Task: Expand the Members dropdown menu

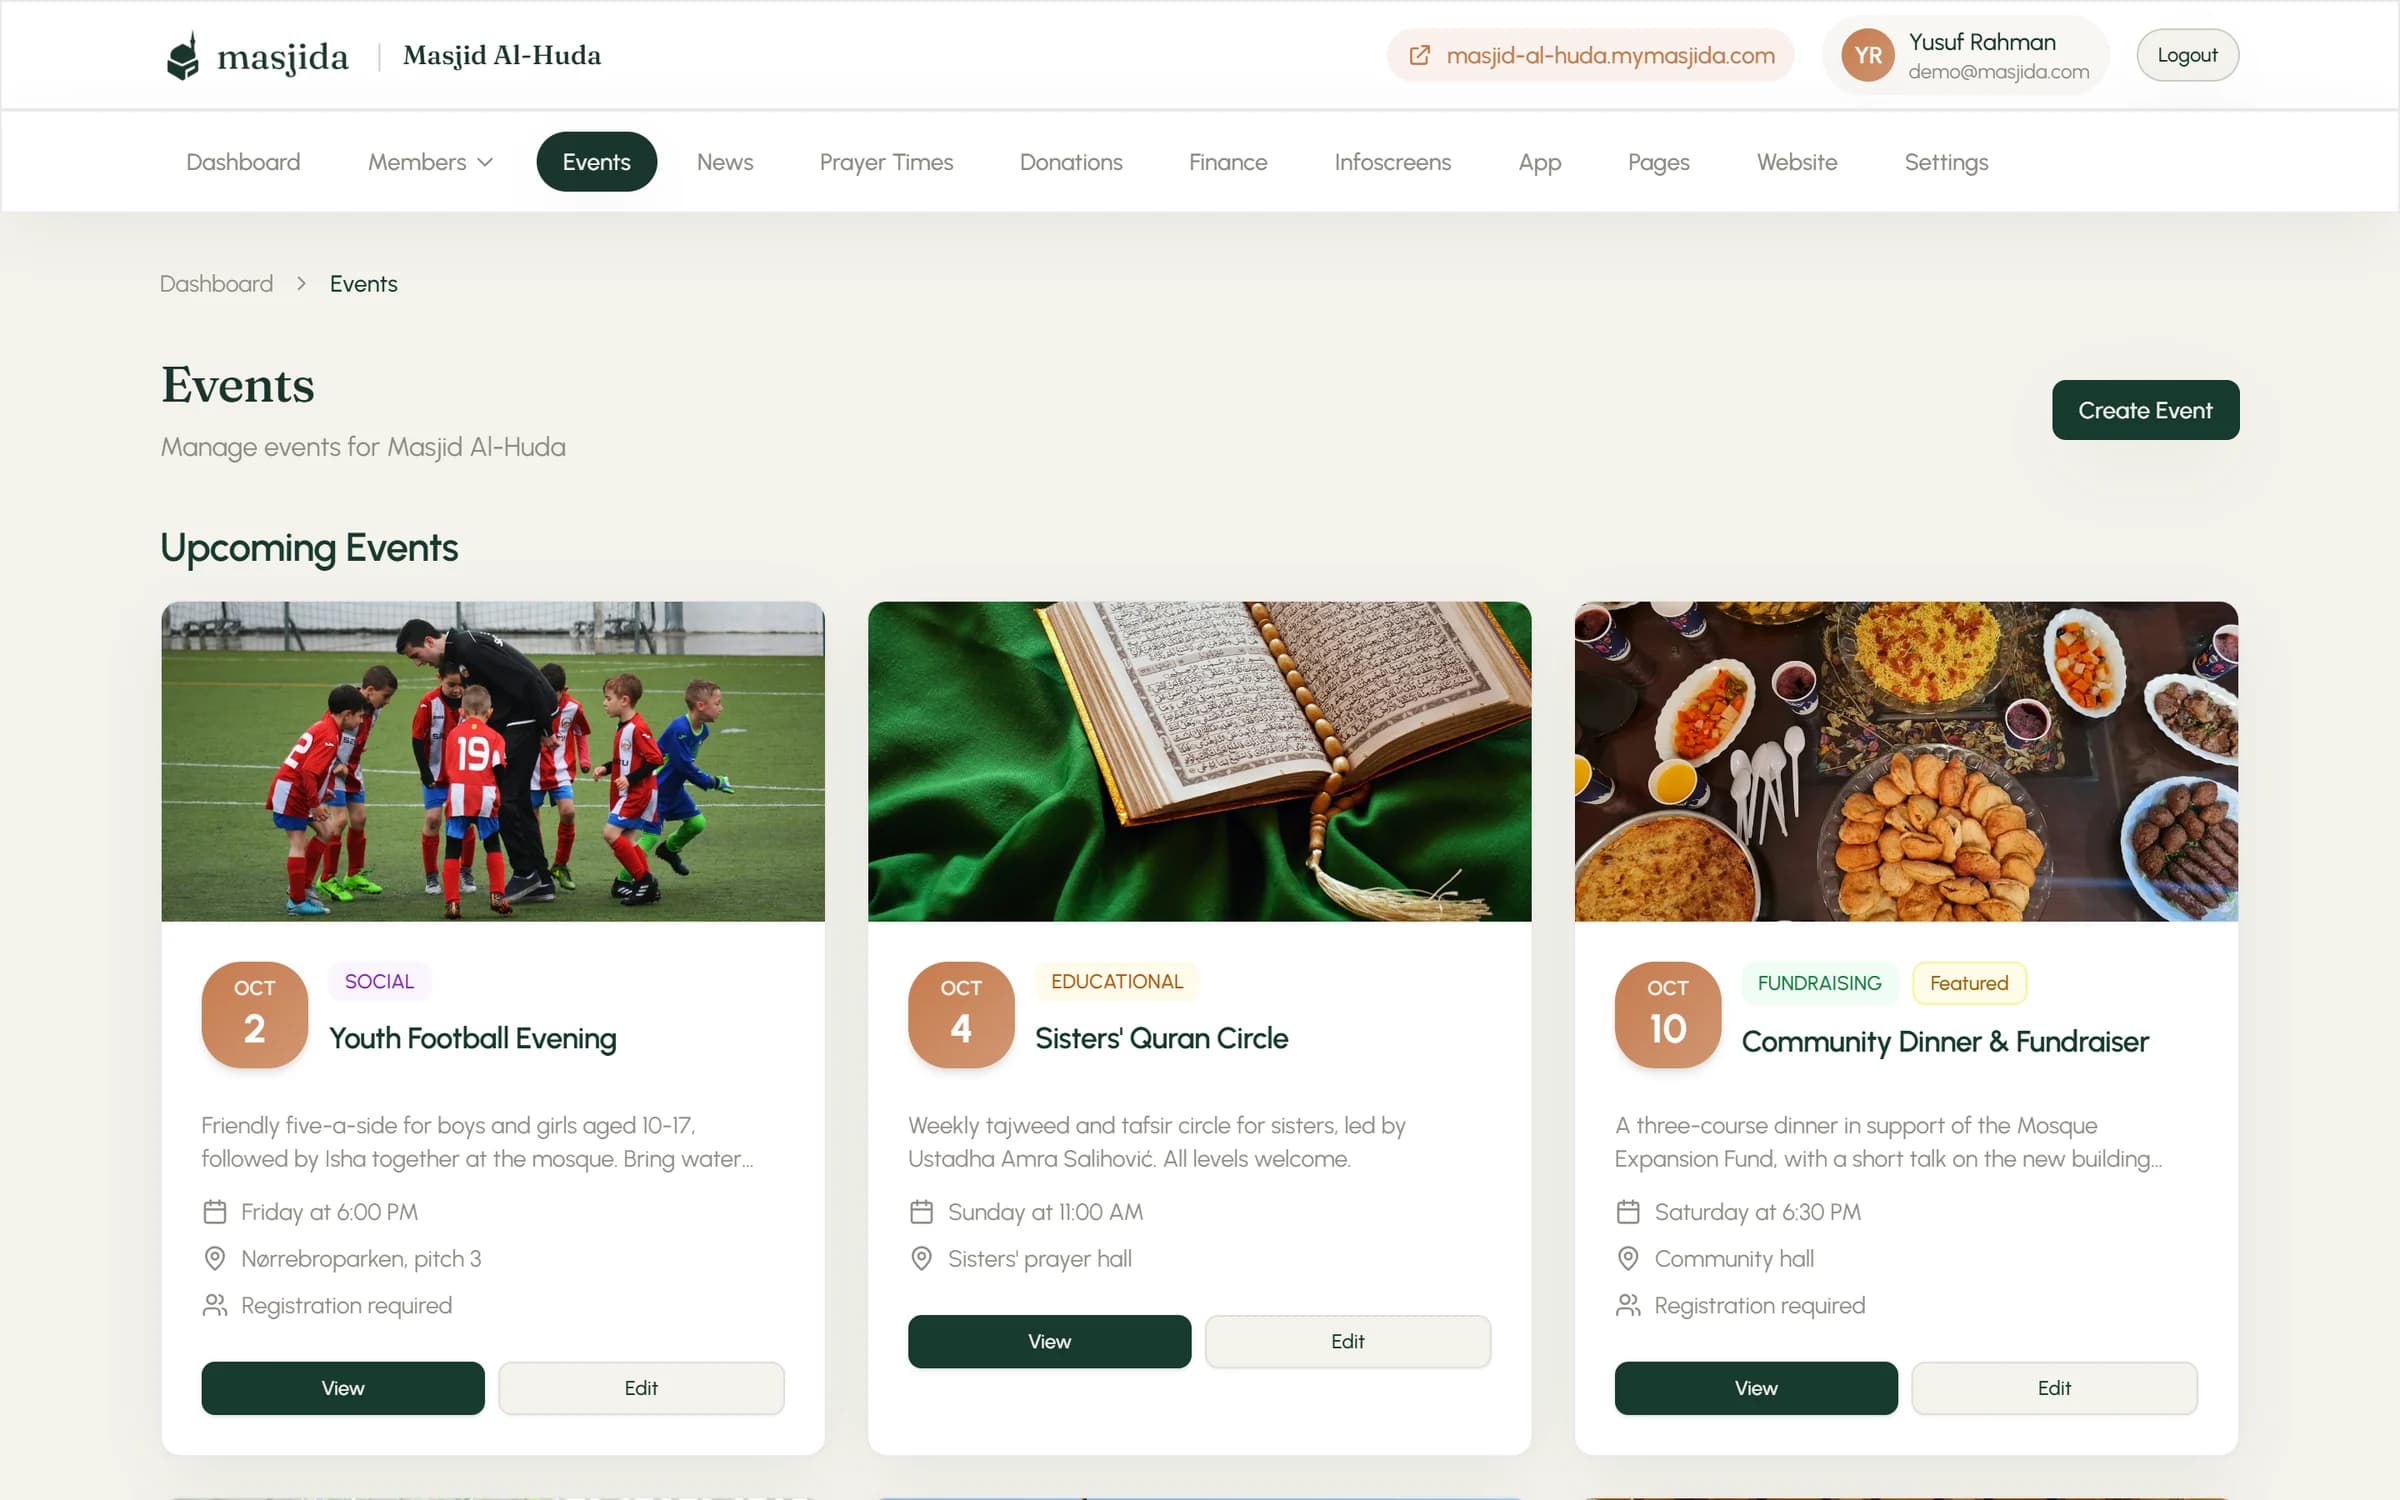Action: click(x=430, y=162)
